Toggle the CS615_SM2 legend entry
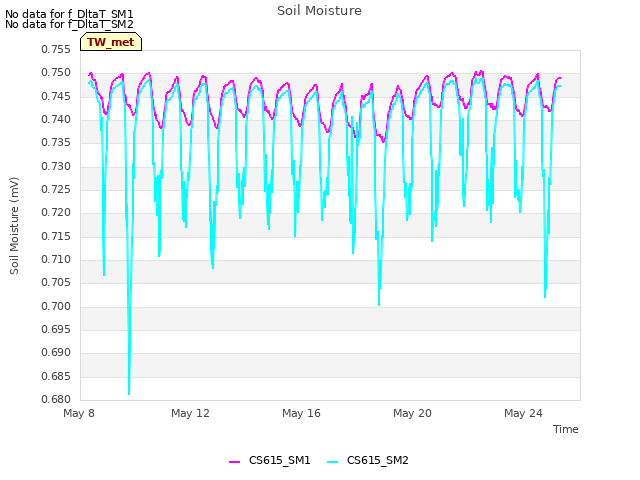Image resolution: width=640 pixels, height=480 pixels. click(x=368, y=460)
